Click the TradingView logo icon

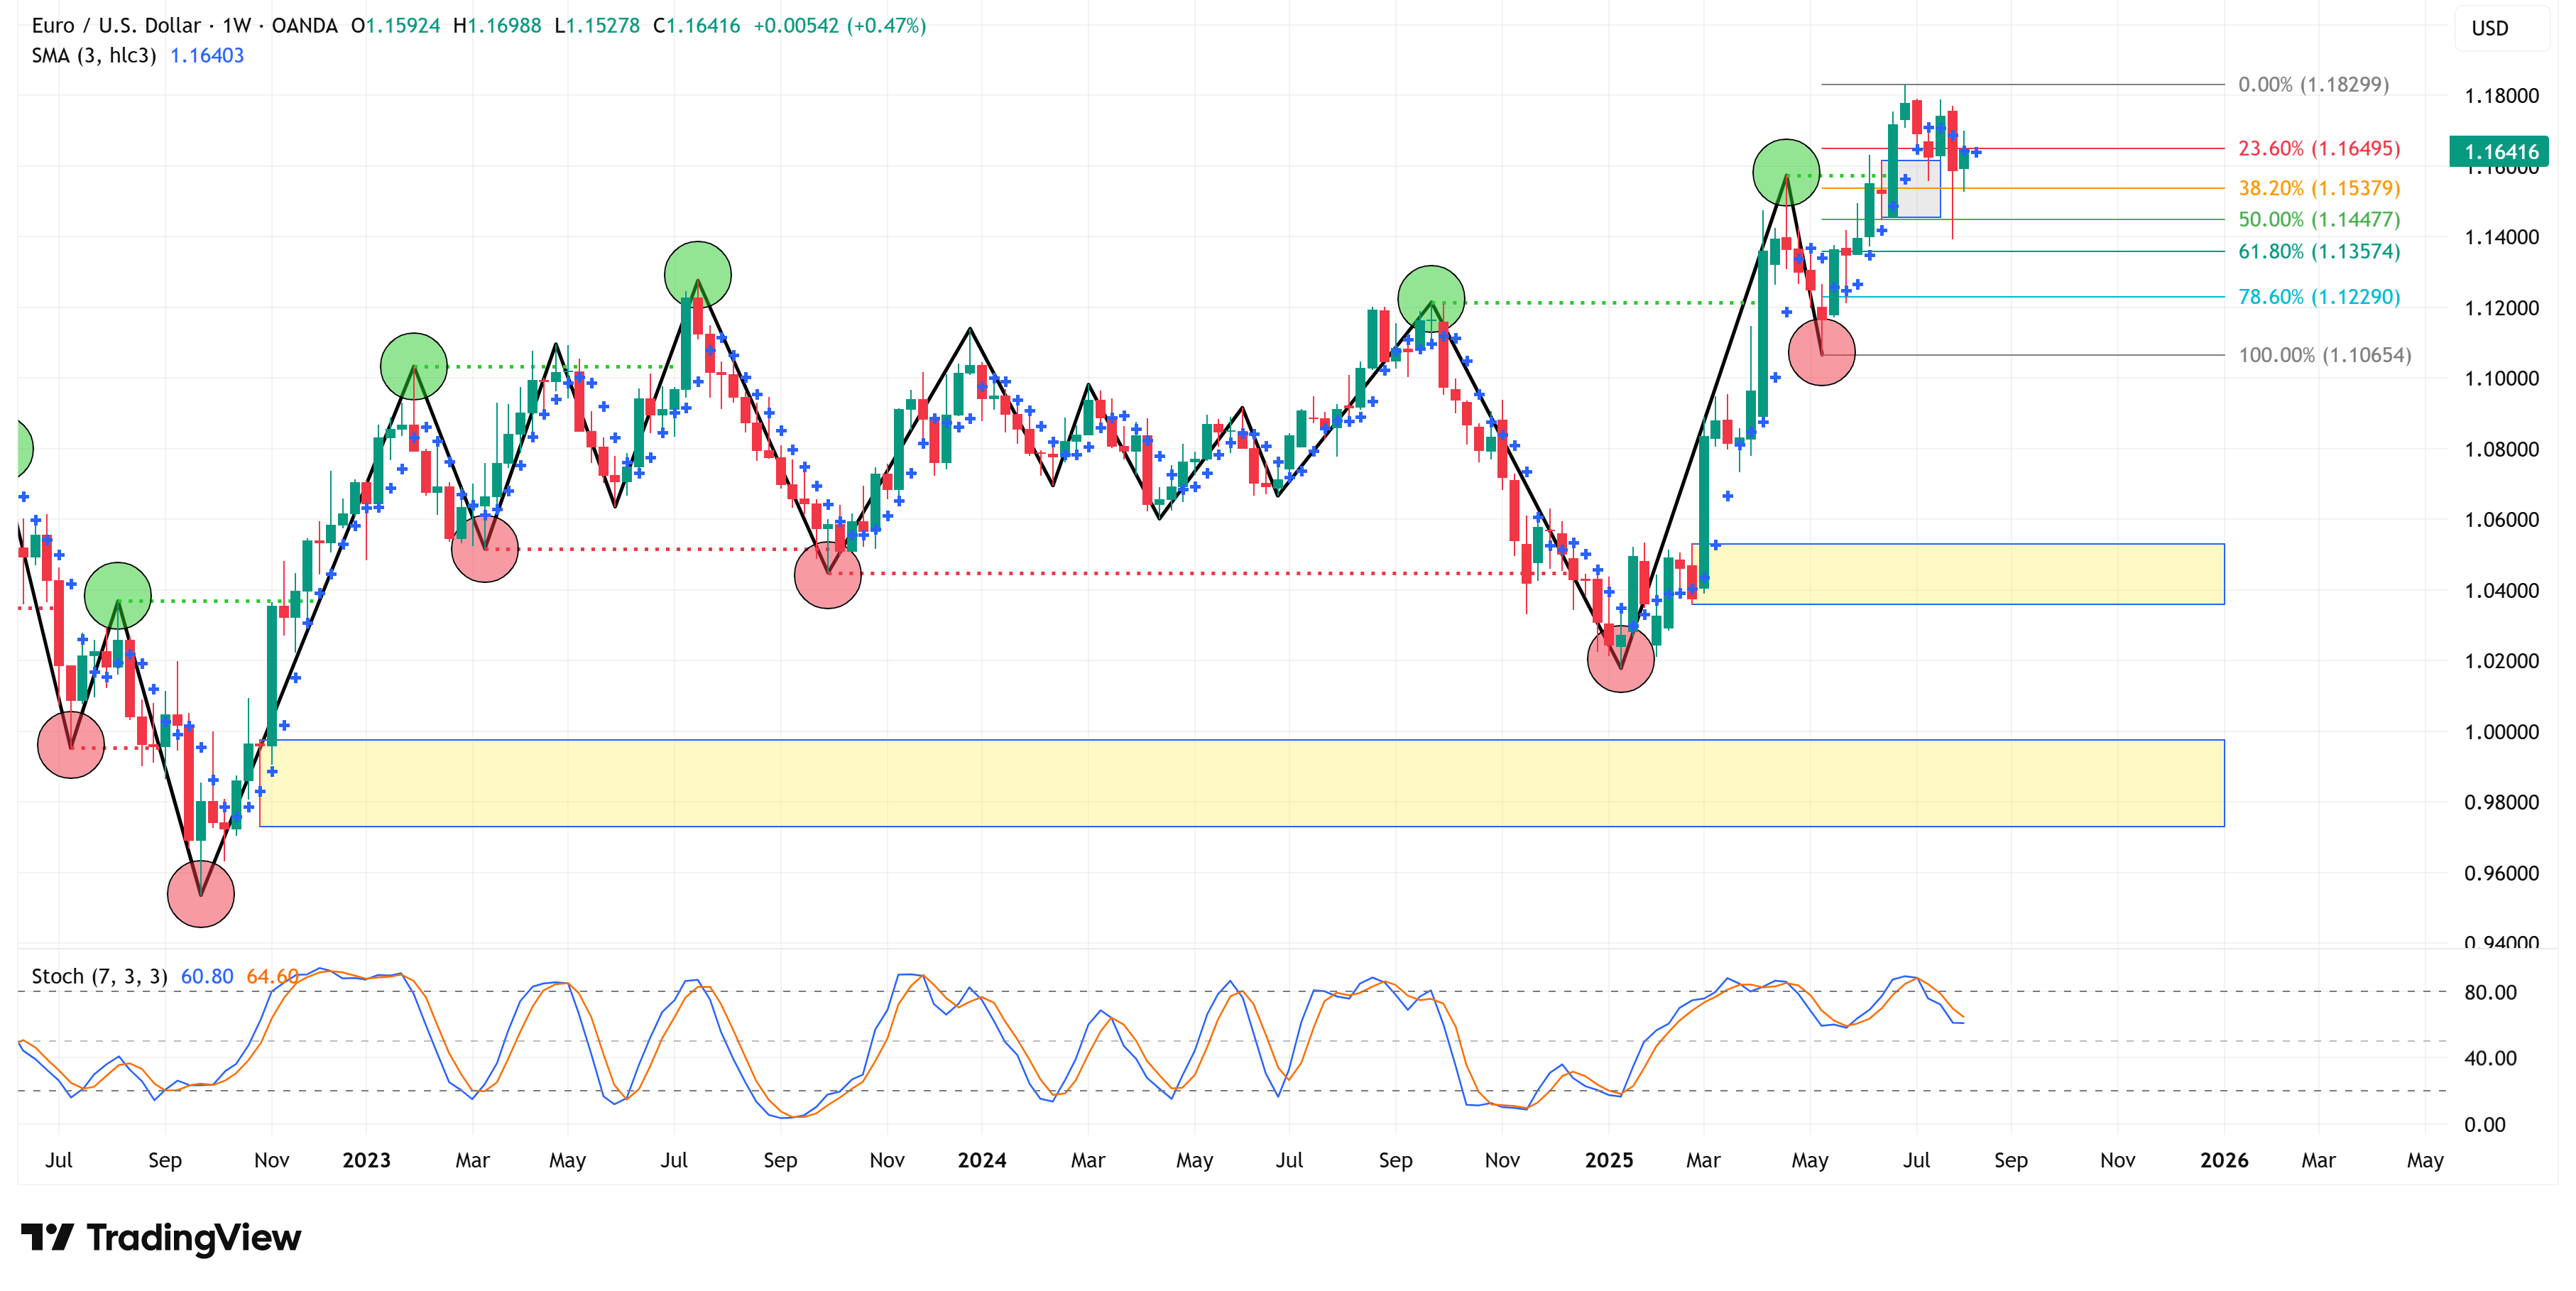click(47, 1237)
